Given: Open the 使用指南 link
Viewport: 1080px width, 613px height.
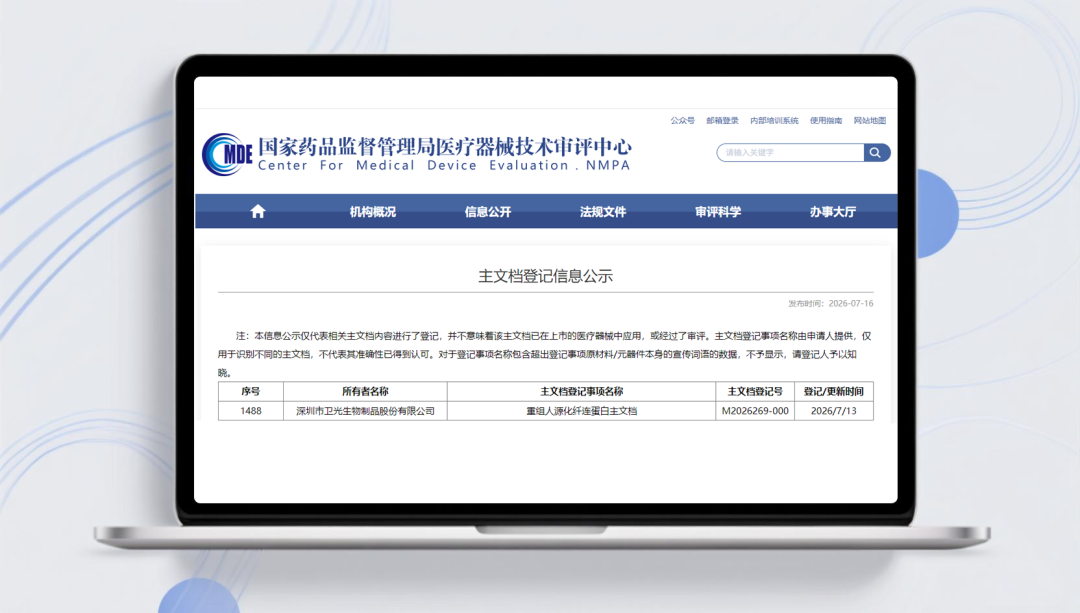Looking at the screenshot, I should (826, 121).
